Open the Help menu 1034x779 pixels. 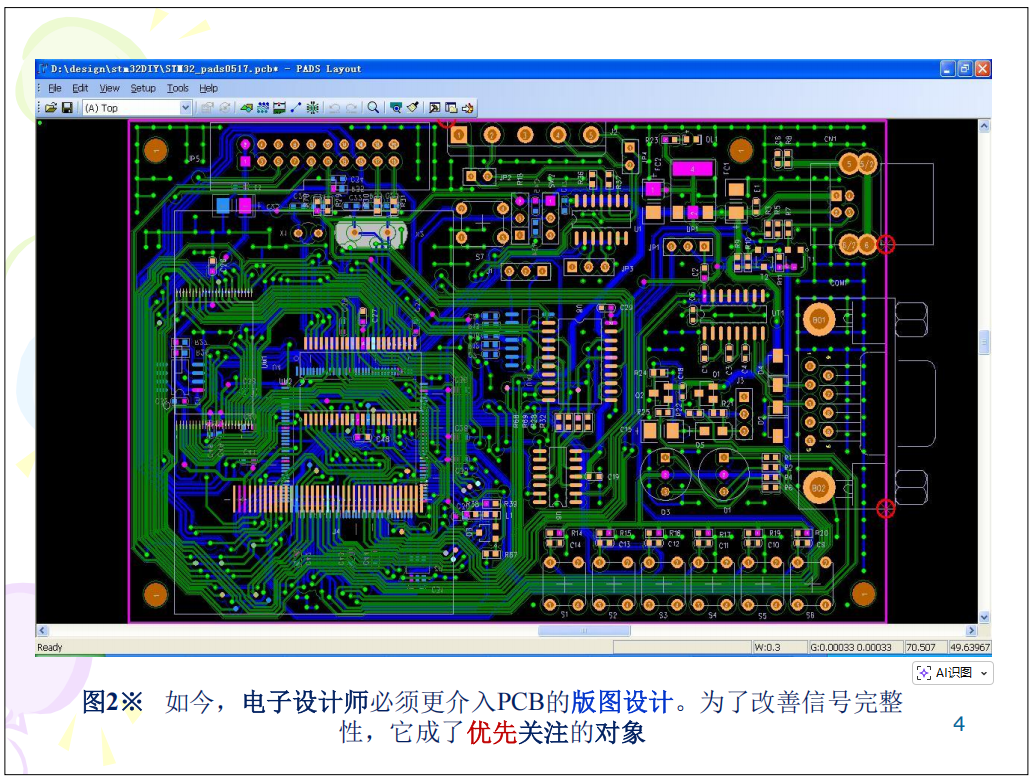click(208, 88)
